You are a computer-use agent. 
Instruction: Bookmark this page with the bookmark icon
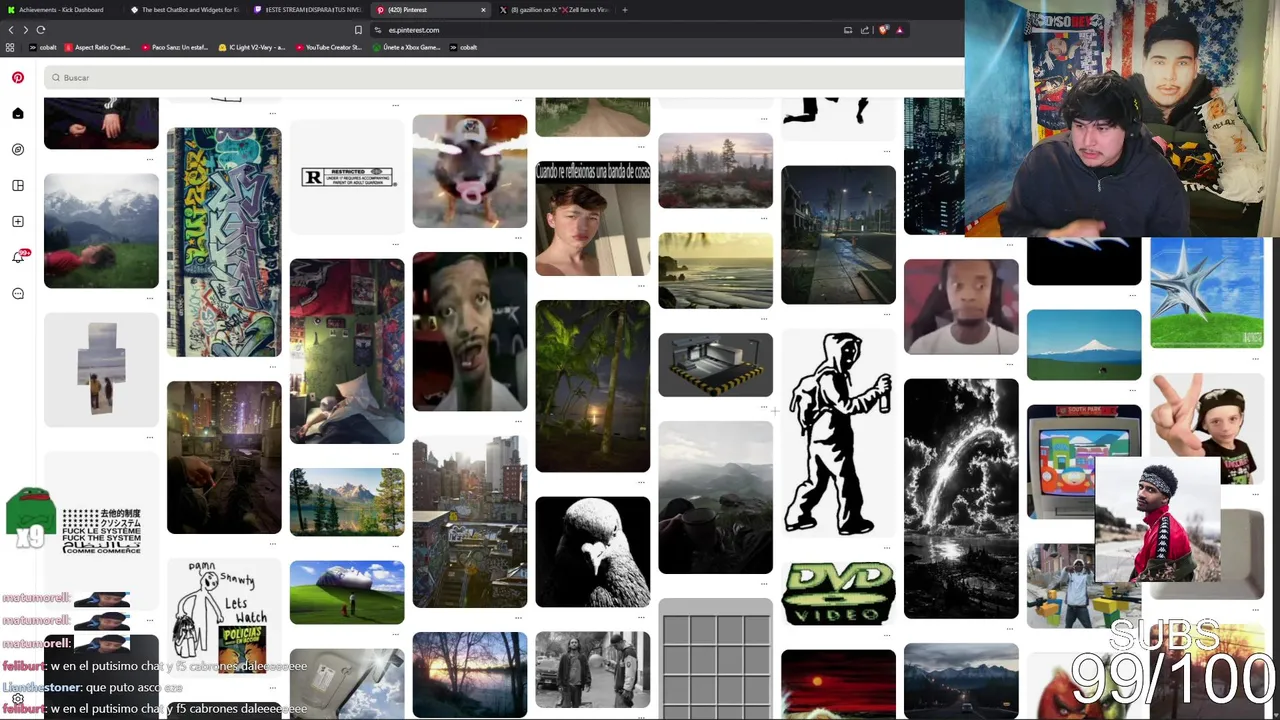359,30
